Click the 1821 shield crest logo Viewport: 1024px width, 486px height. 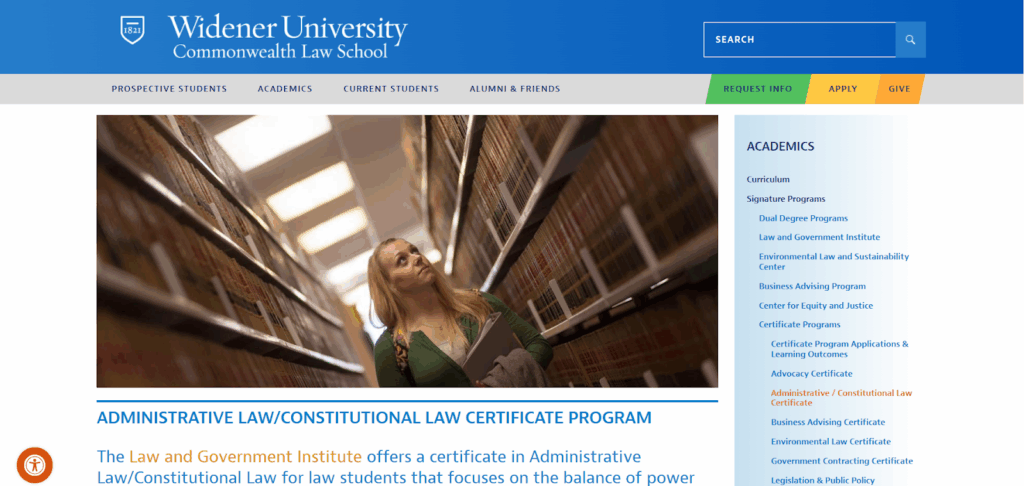133,30
